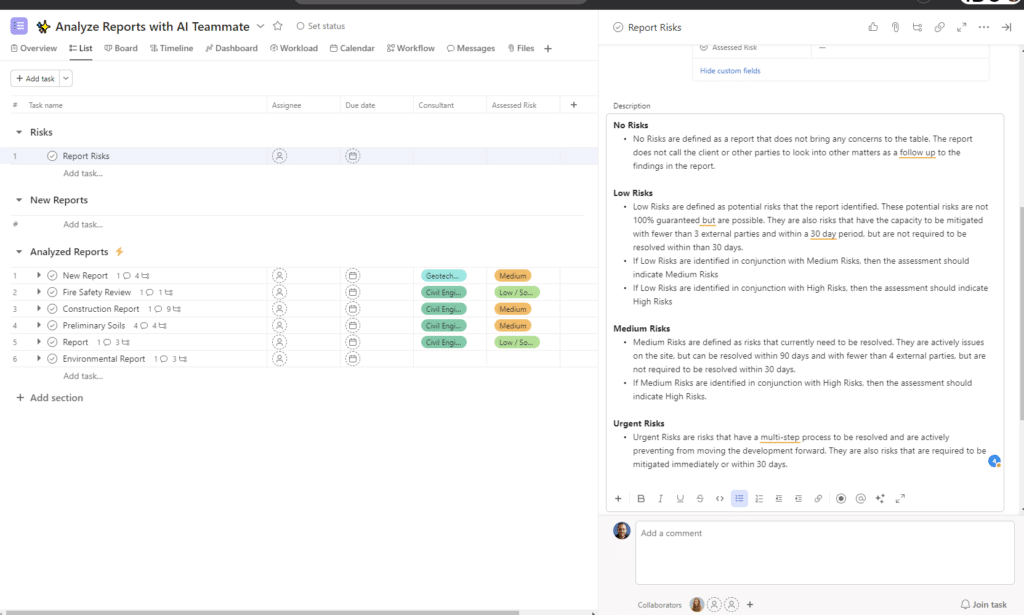Copy the task link with the link icon
The image size is (1024, 615).
[x=939, y=27]
